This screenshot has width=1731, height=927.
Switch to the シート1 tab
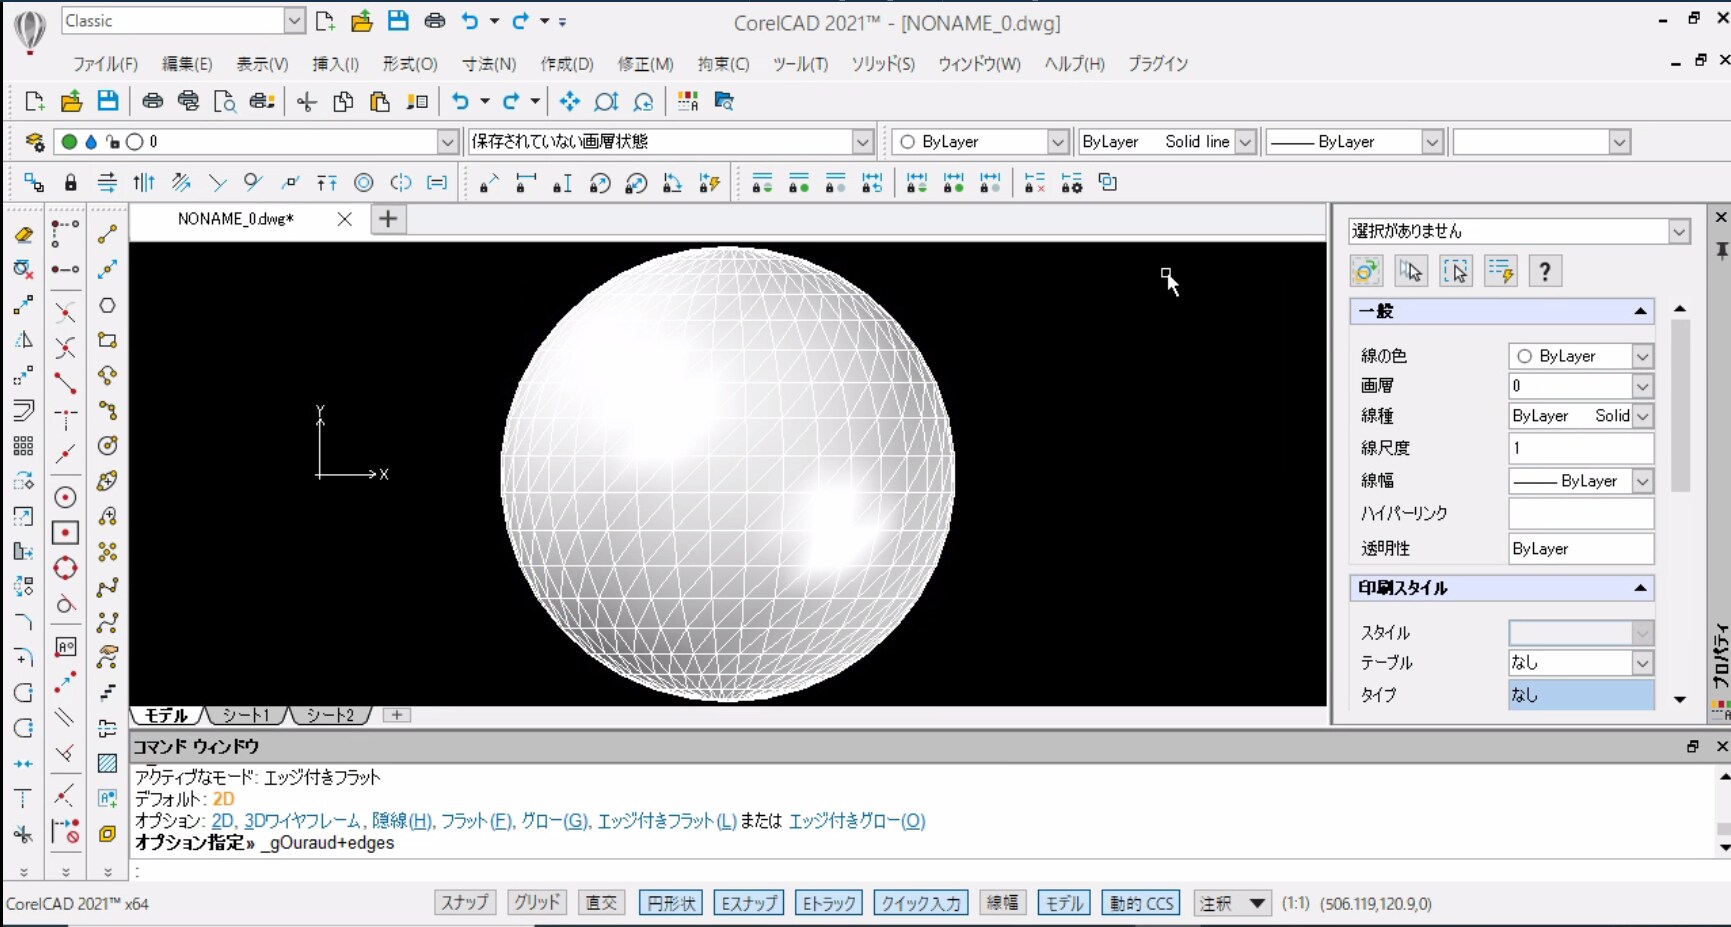(x=246, y=715)
